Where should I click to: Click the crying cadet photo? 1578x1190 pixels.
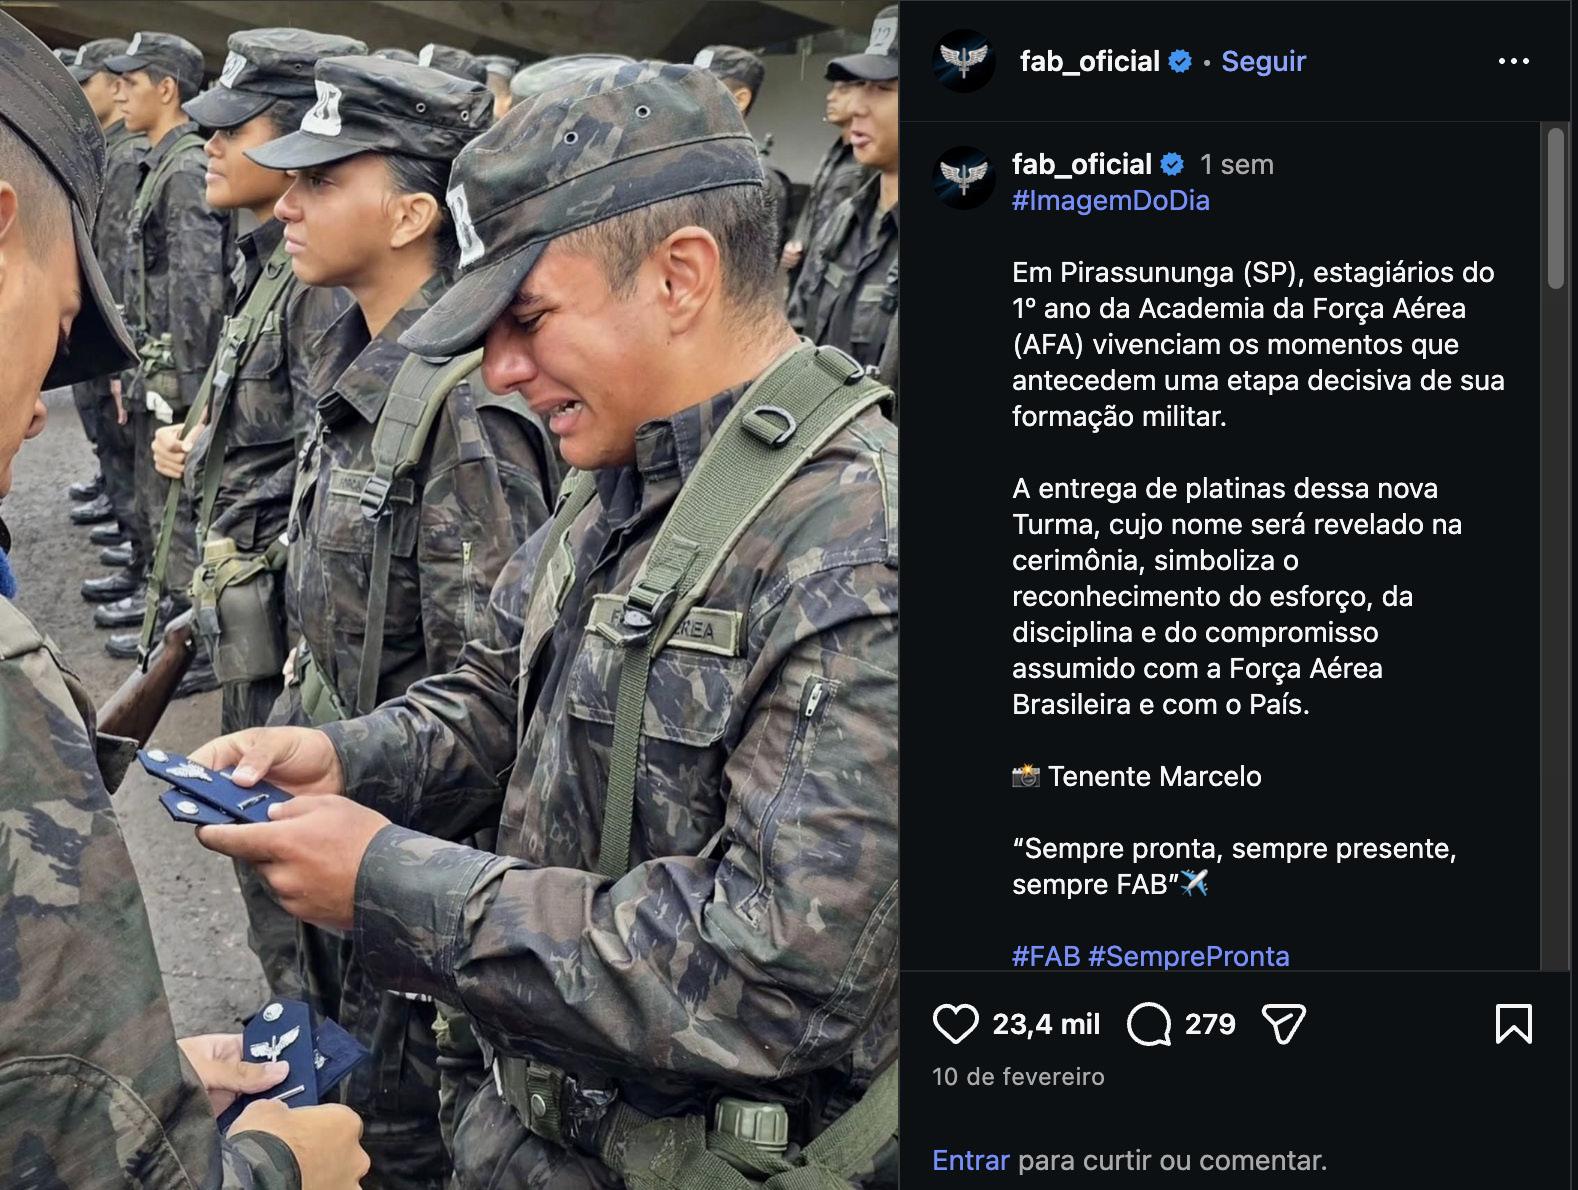(x=449, y=595)
